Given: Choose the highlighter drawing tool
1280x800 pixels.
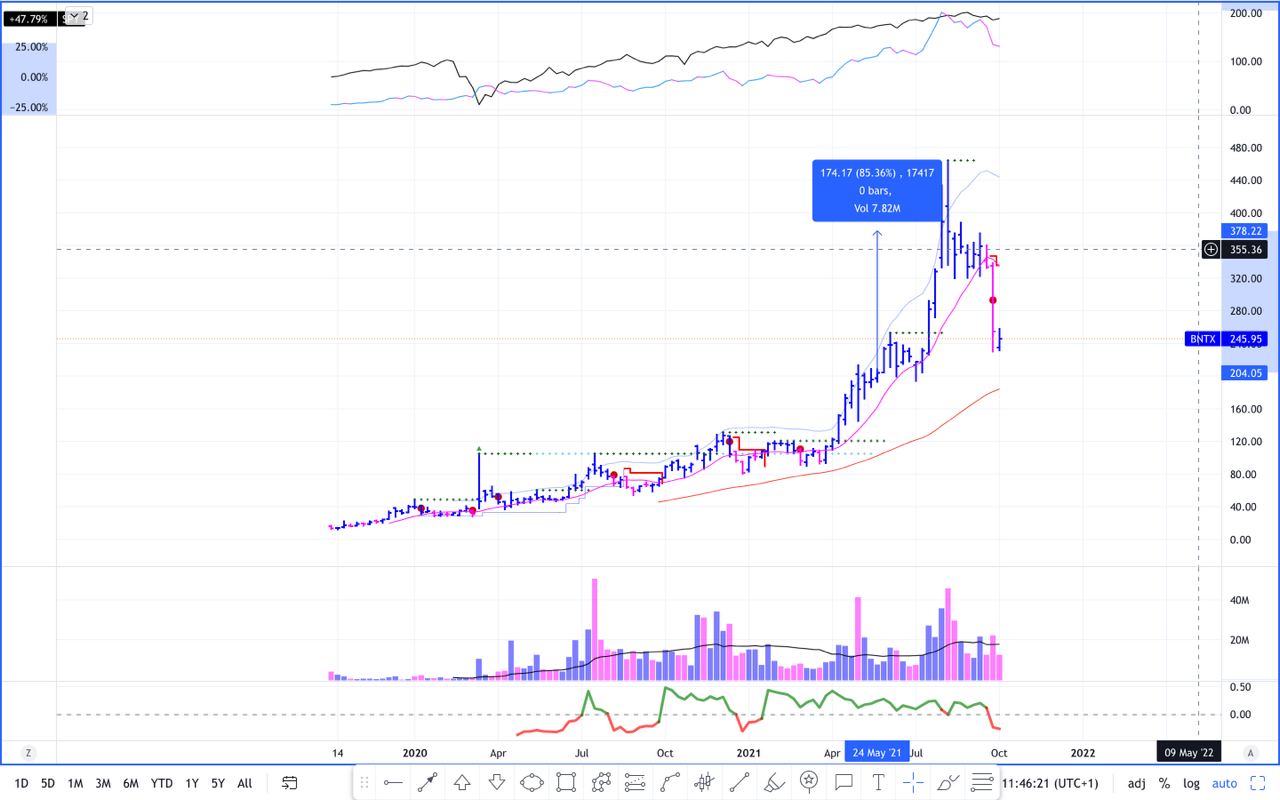Looking at the screenshot, I should [774, 783].
